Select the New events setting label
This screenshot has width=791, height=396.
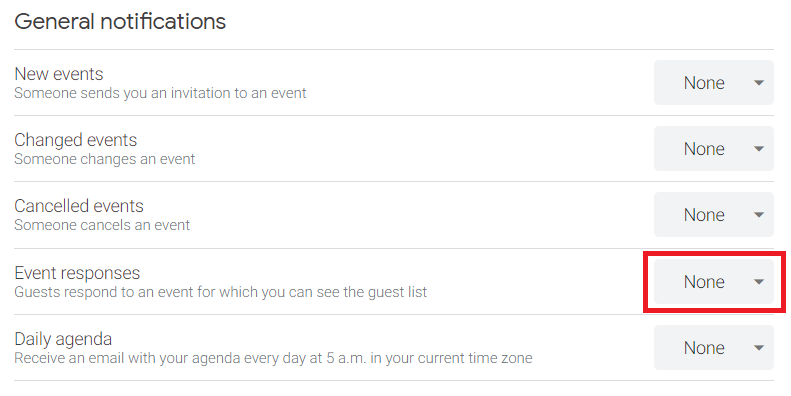point(59,74)
